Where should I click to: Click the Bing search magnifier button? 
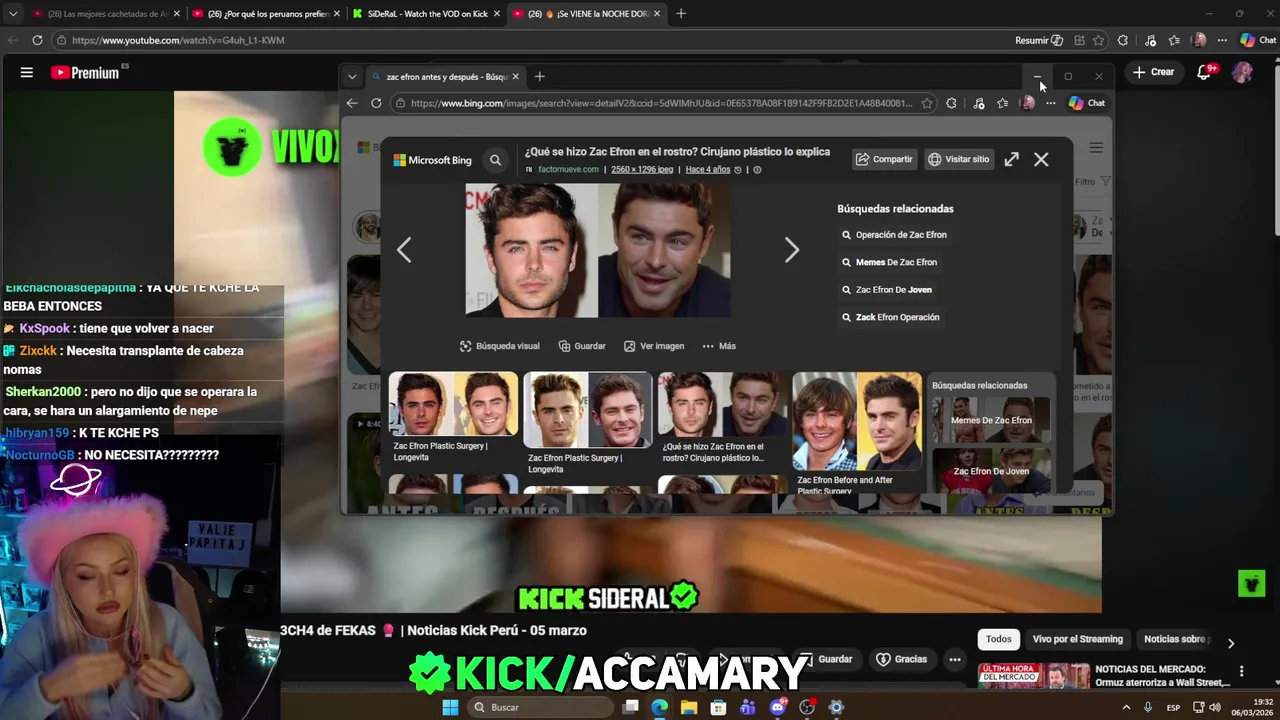coord(495,160)
